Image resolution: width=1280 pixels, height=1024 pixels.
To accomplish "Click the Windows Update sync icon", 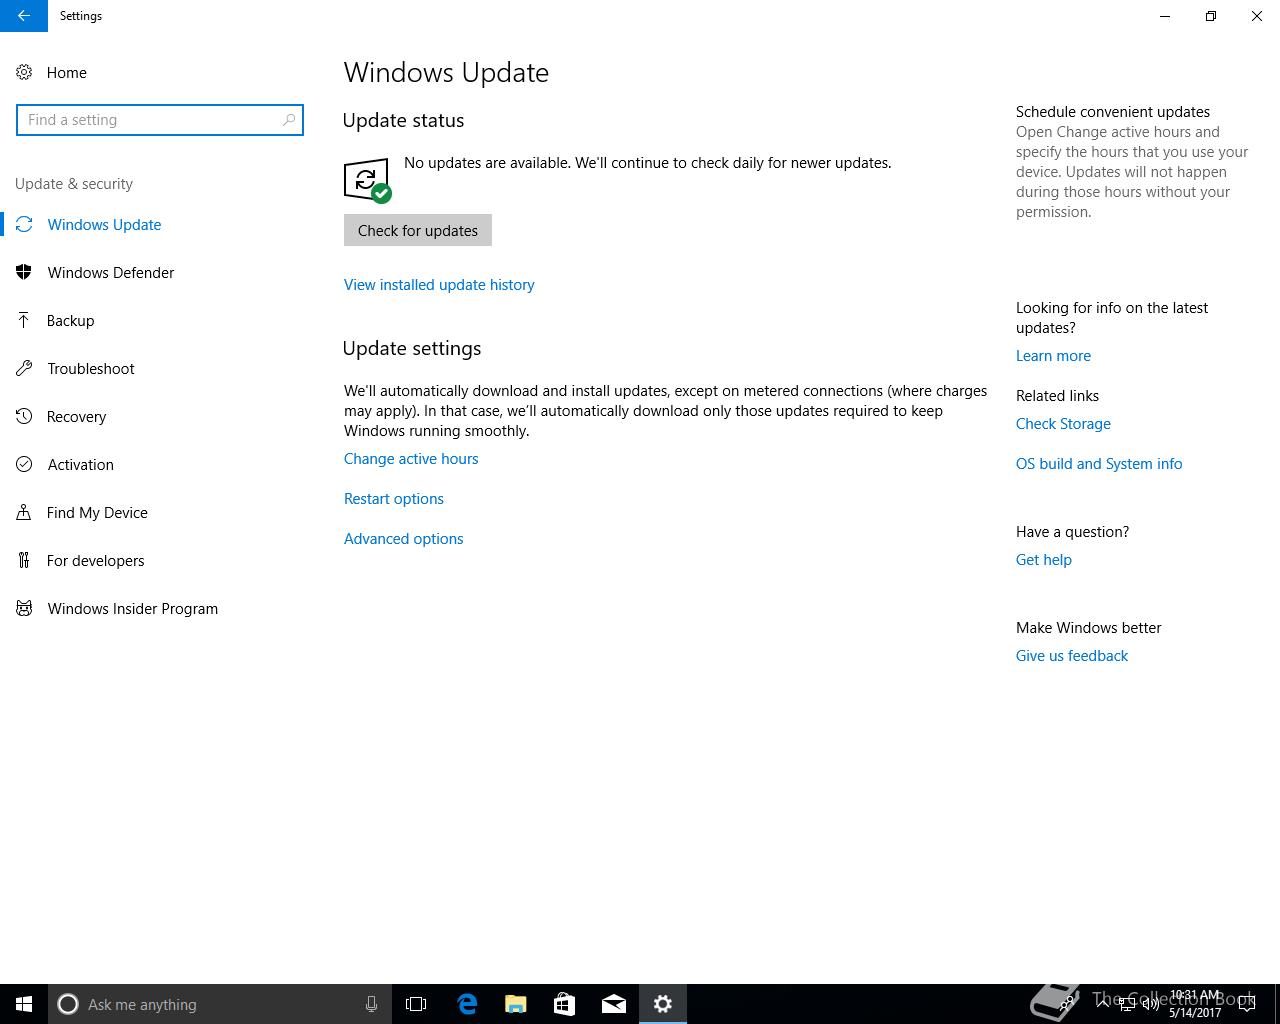I will pos(24,224).
